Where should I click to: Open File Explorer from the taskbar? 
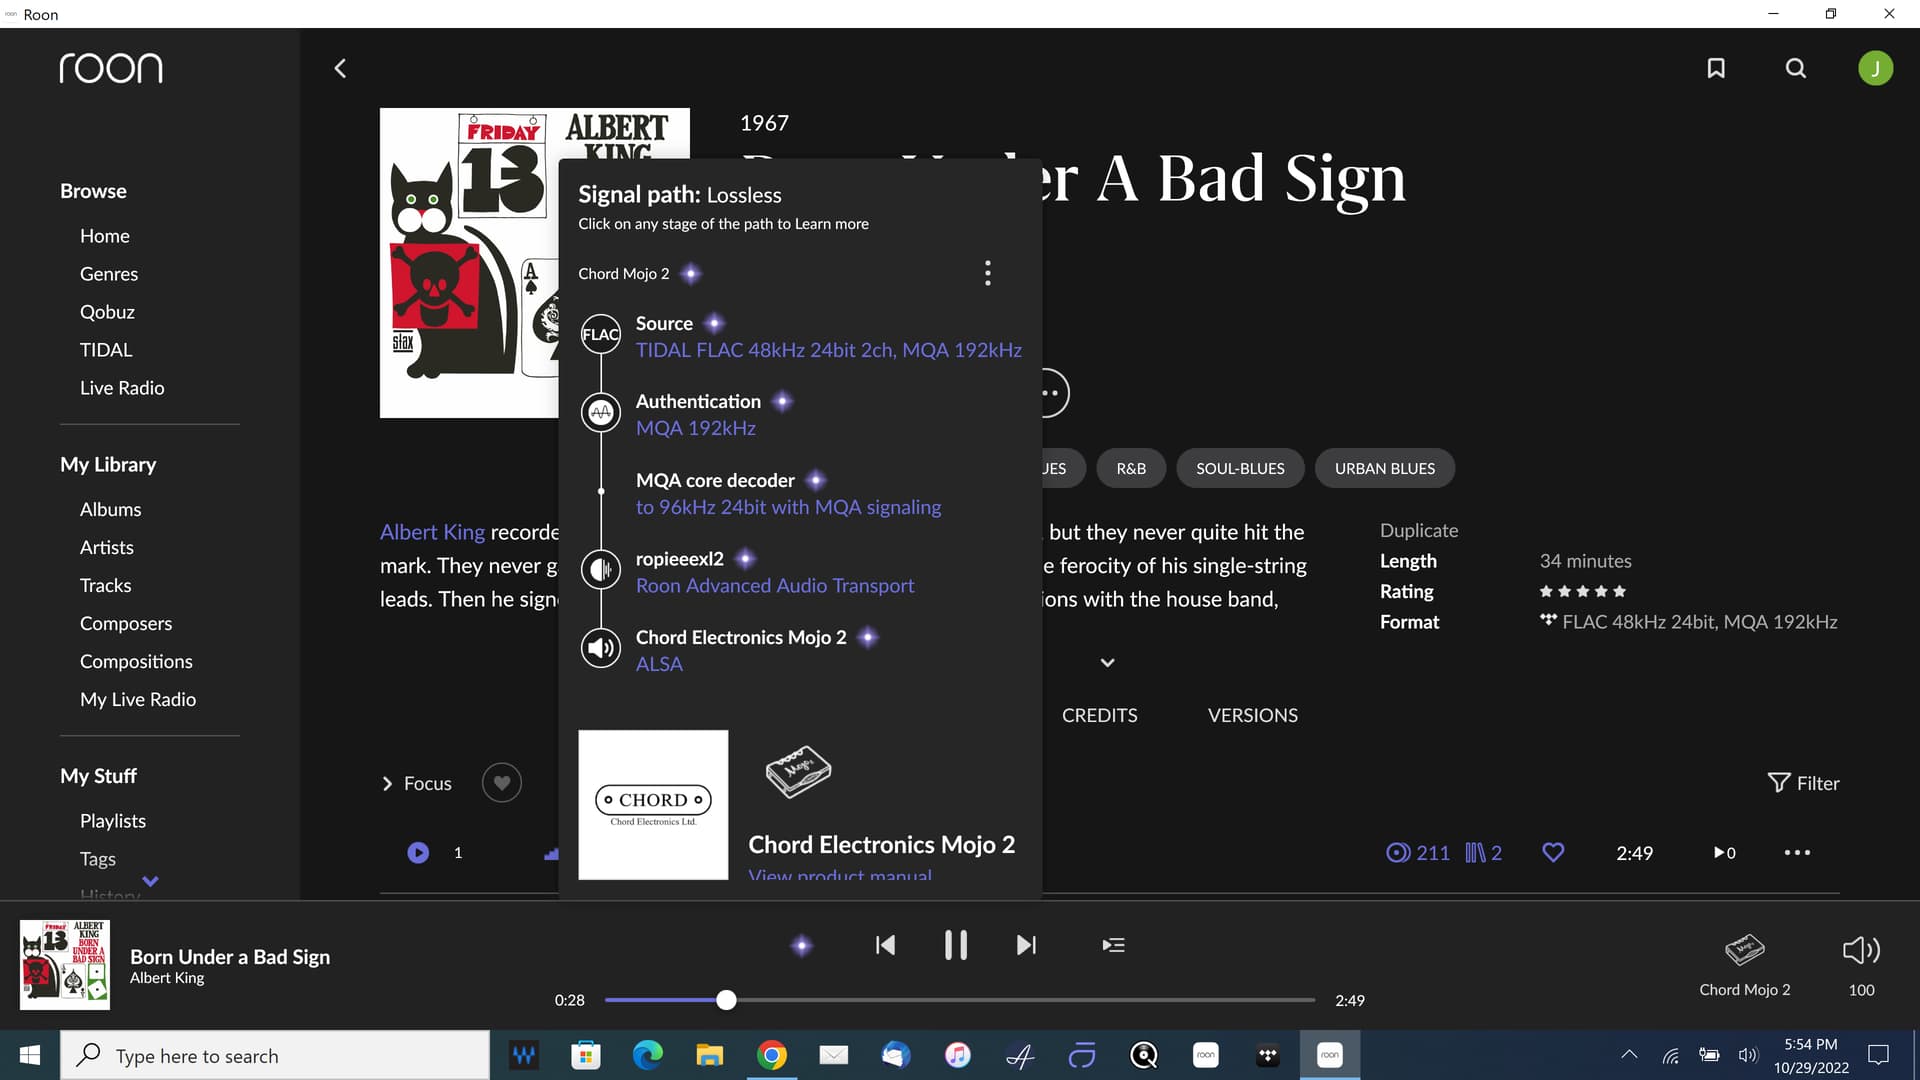pos(710,1055)
